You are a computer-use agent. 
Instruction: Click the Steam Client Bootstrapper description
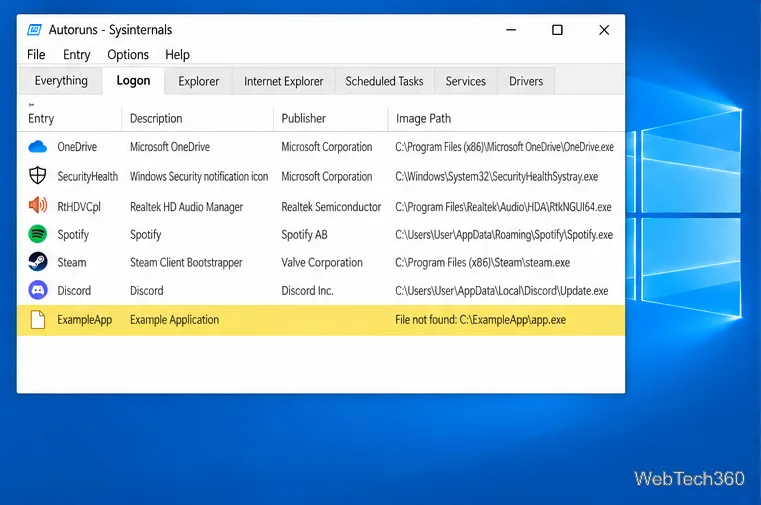click(186, 262)
